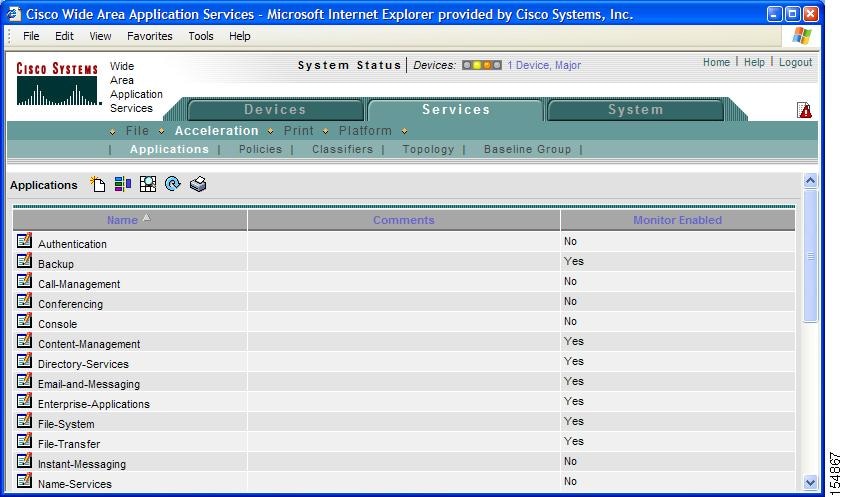Open the Edit browser menu
The image size is (841, 497).
(64, 36)
